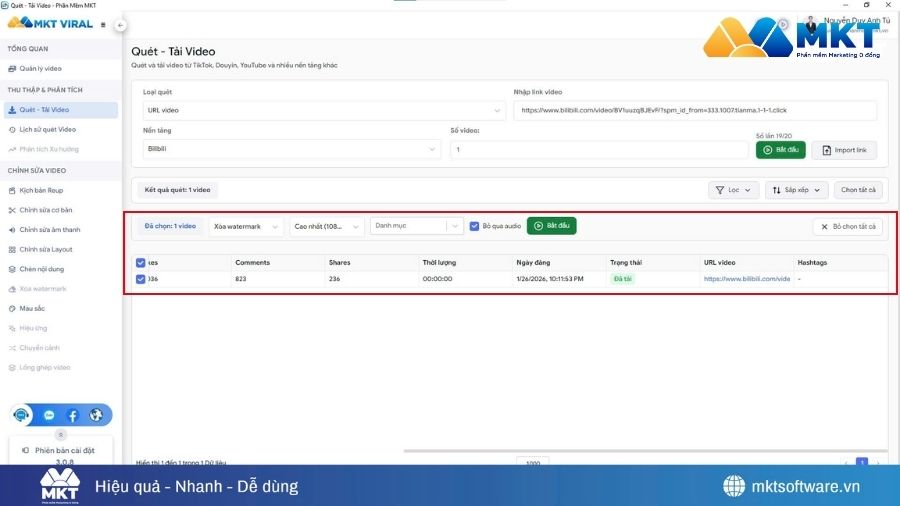This screenshot has height=506, width=900.
Task: Click the Thời lượng column header
Action: pos(439,263)
